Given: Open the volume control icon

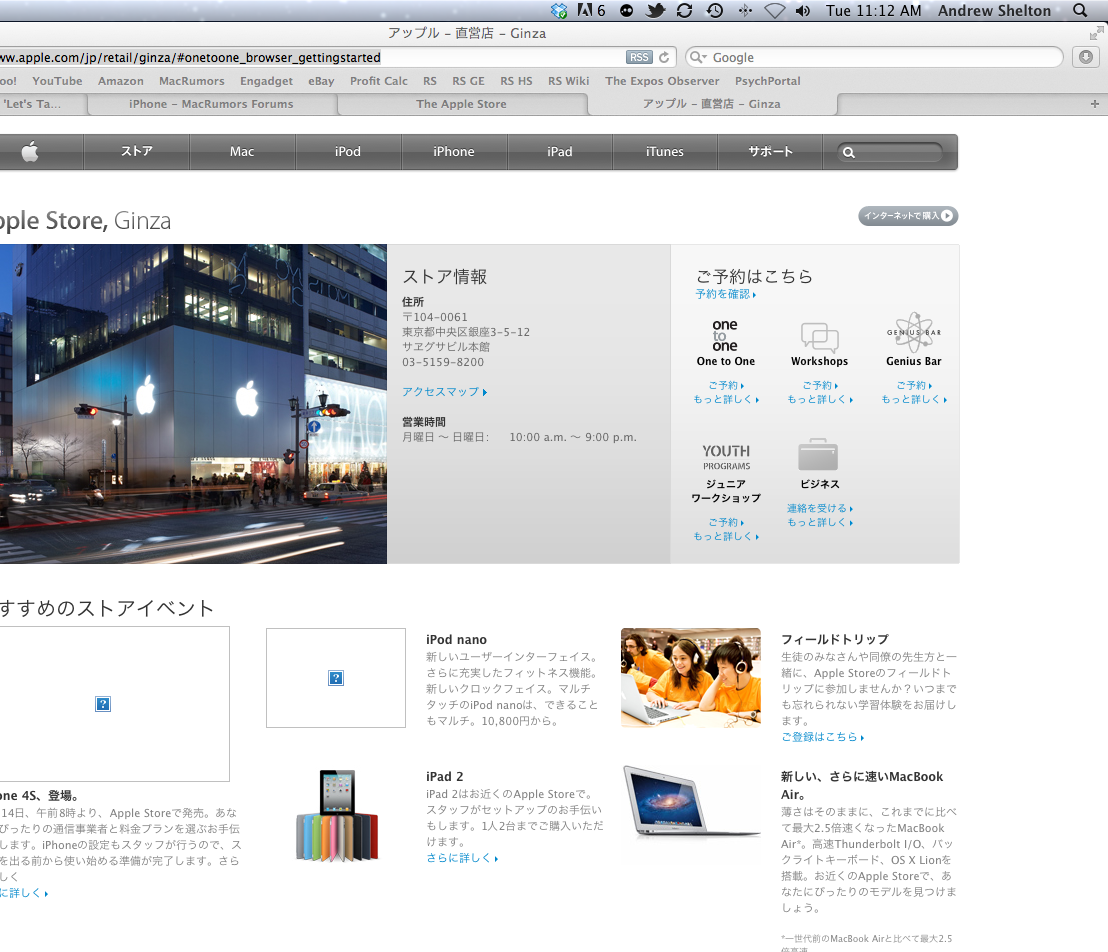Looking at the screenshot, I should tap(803, 11).
